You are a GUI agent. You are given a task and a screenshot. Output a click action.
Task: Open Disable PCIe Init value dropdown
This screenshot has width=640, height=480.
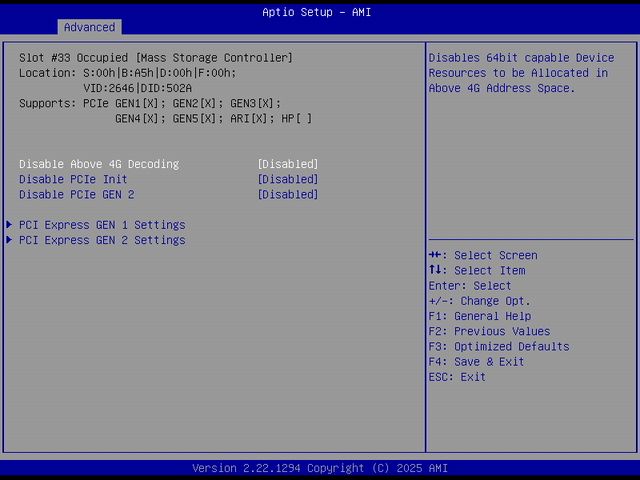(288, 179)
